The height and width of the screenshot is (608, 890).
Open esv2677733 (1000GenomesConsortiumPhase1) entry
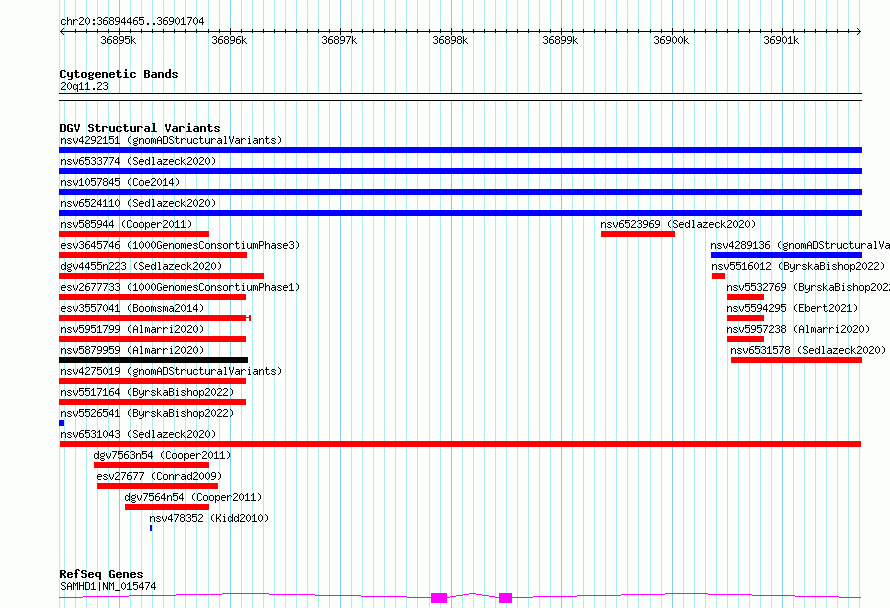click(180, 287)
